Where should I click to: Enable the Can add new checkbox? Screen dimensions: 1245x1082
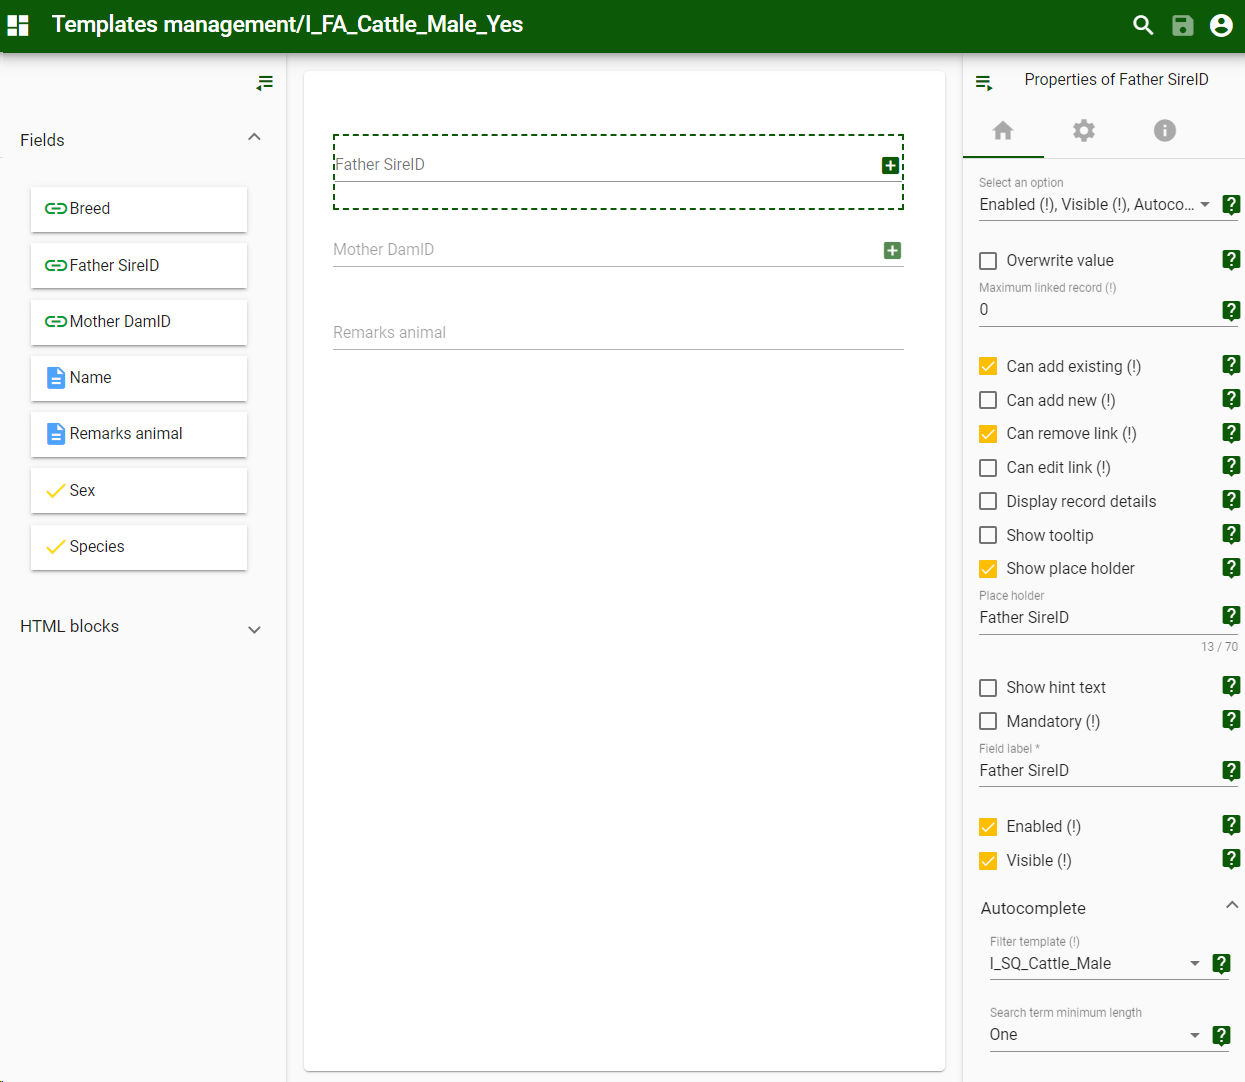[988, 400]
